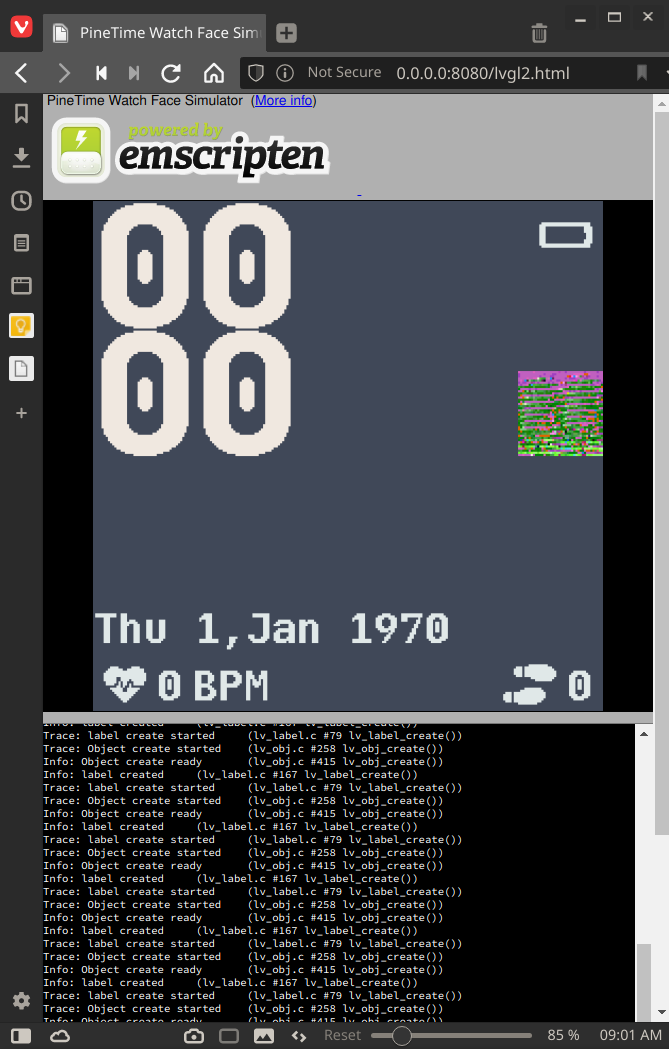Open the Vivaldi main menu
Viewport: 669px width, 1049px height.
[x=21, y=28]
